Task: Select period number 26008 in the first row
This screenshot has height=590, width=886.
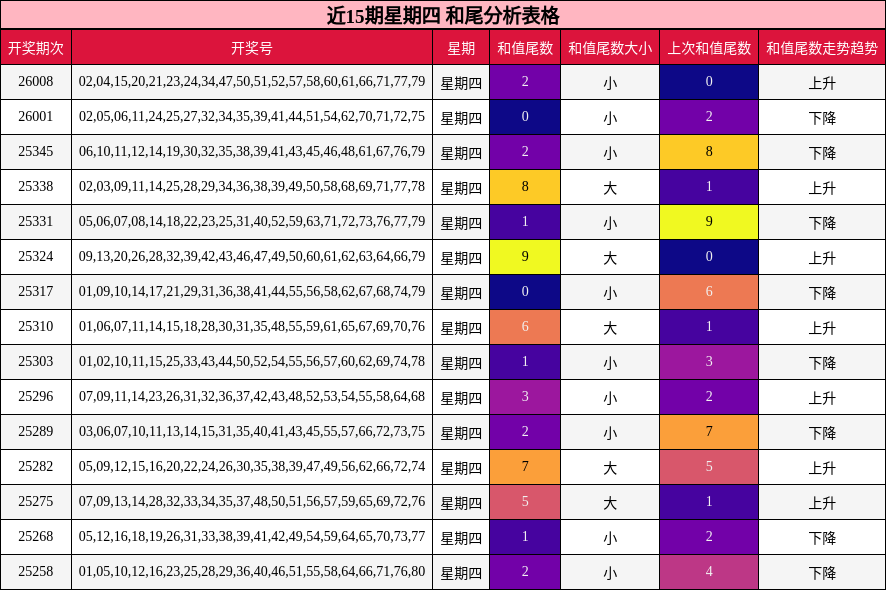Action: click(x=38, y=81)
